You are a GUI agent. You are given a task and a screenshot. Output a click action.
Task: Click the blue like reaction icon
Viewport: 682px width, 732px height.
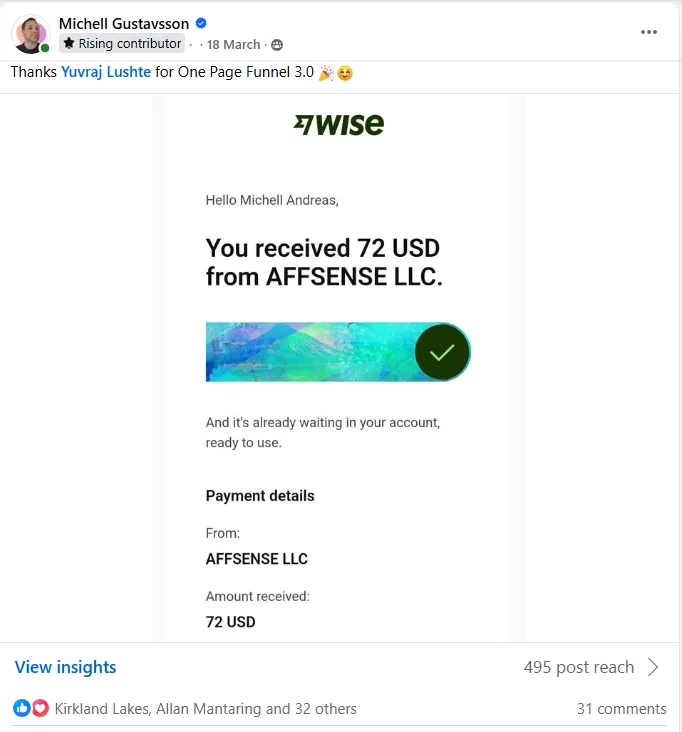coord(21,708)
